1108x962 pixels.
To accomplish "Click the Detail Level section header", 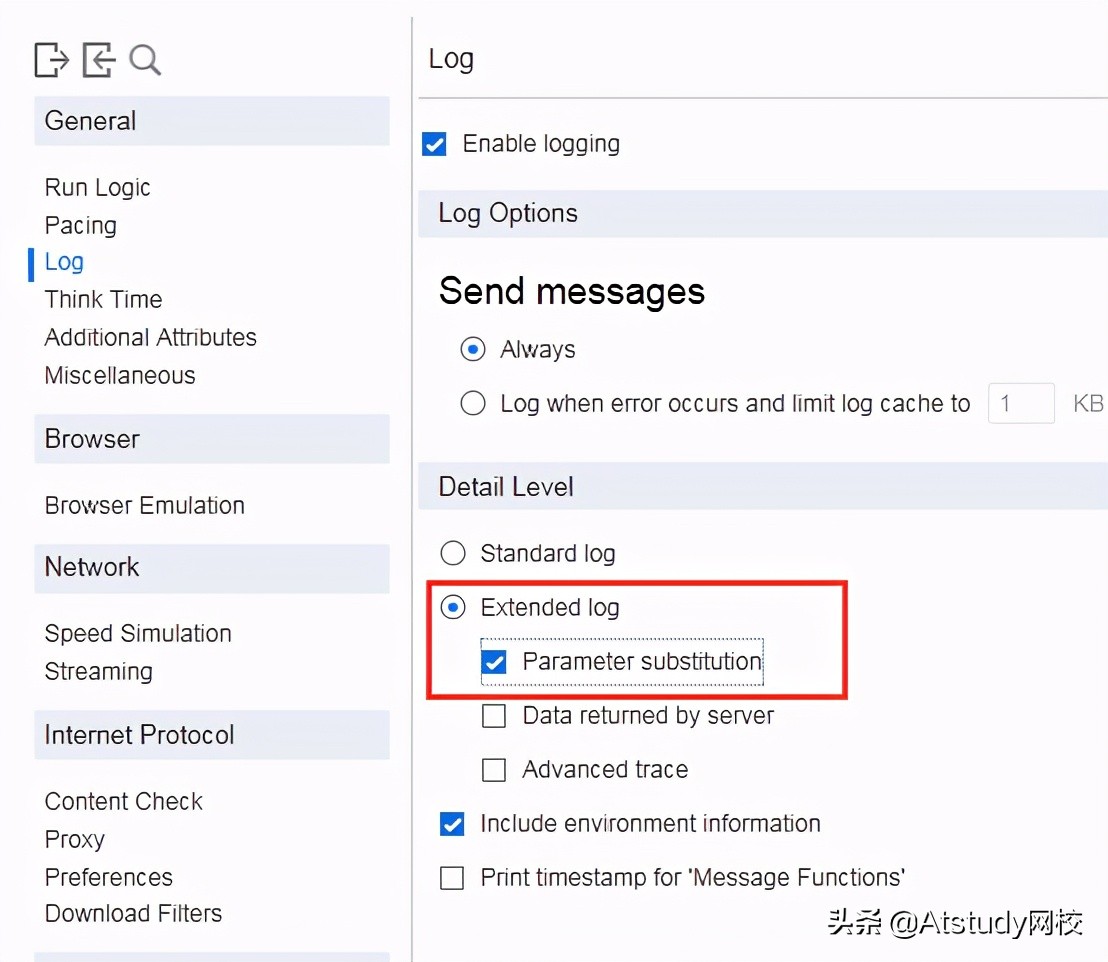I will point(763,487).
